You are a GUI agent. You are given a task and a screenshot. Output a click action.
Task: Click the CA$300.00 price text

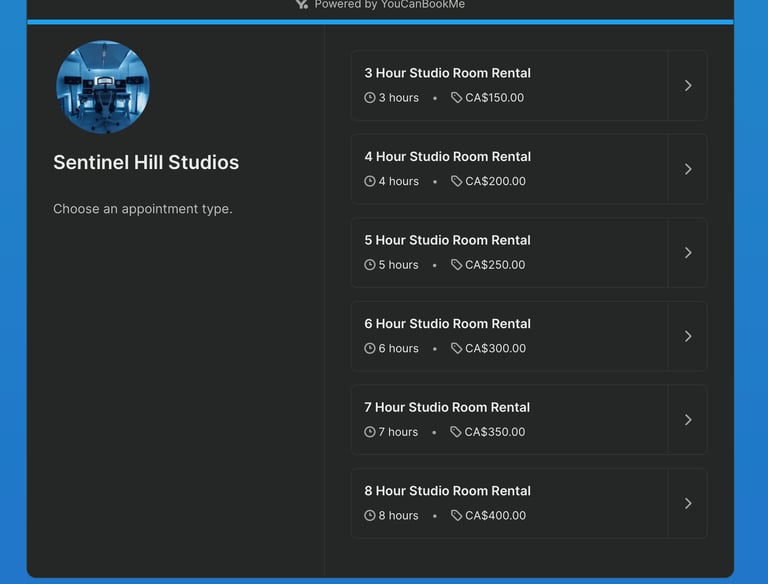[x=496, y=348]
